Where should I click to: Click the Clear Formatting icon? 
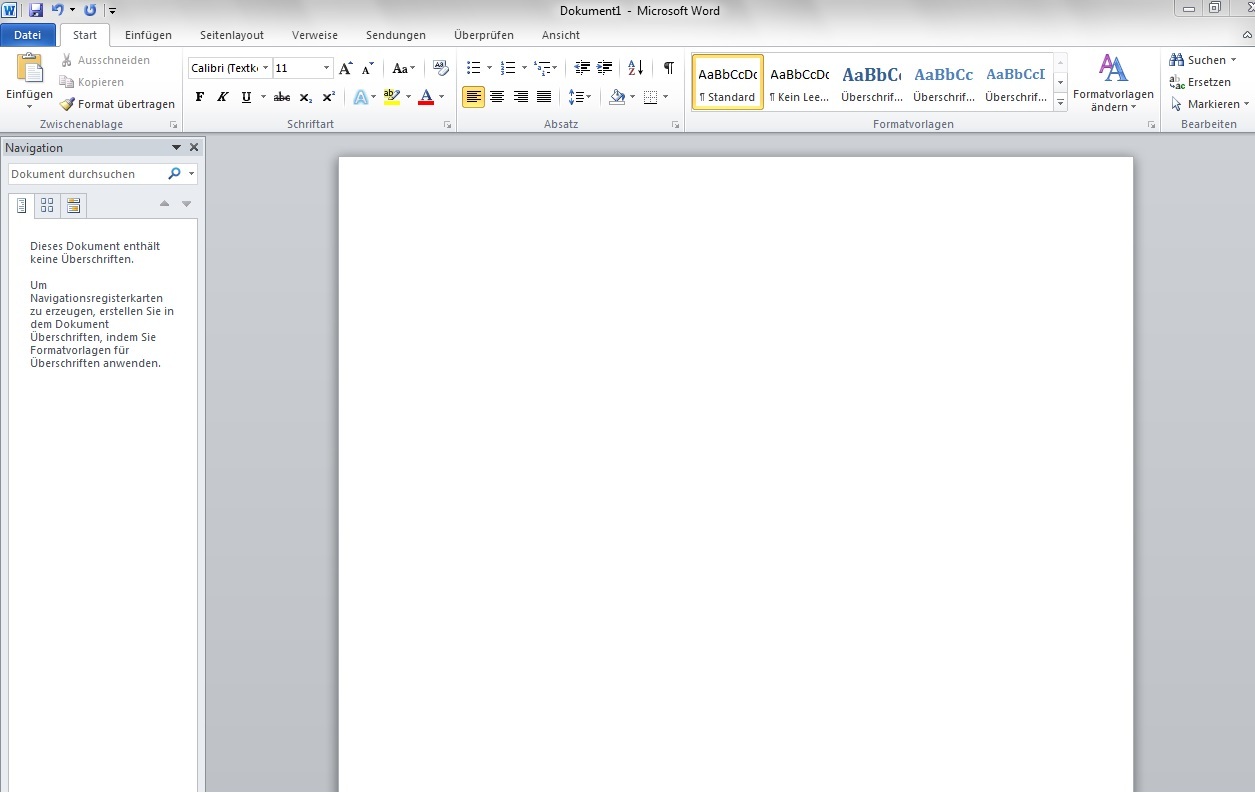pos(441,68)
